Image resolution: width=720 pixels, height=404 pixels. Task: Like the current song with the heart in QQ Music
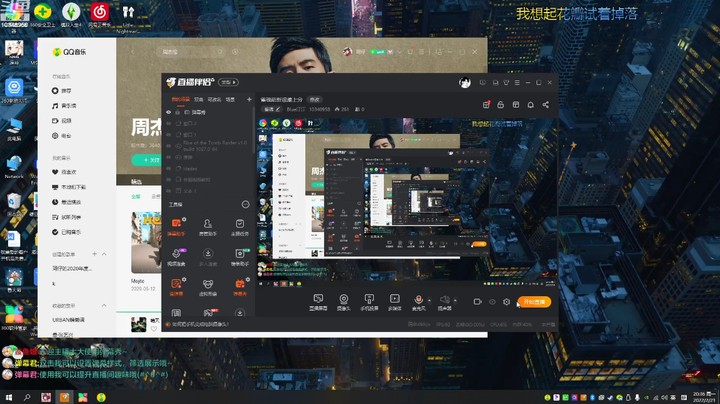154,329
